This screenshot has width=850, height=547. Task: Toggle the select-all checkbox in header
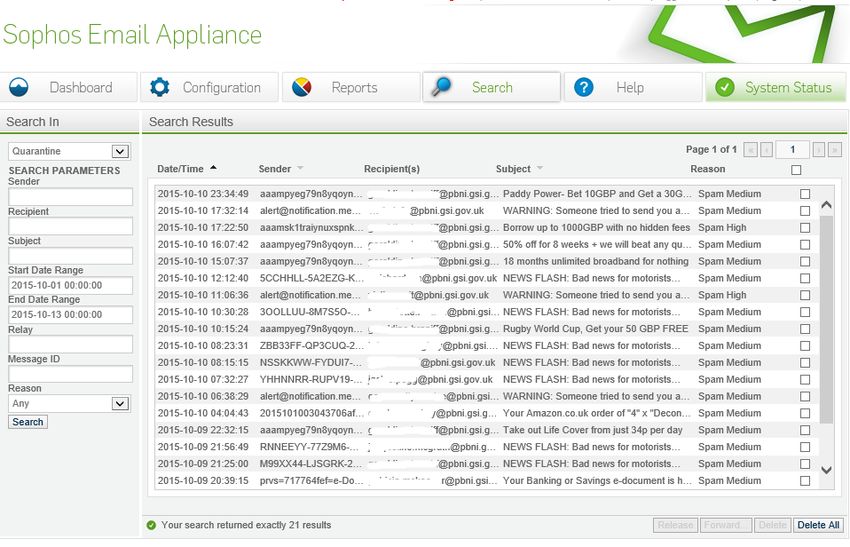point(796,170)
